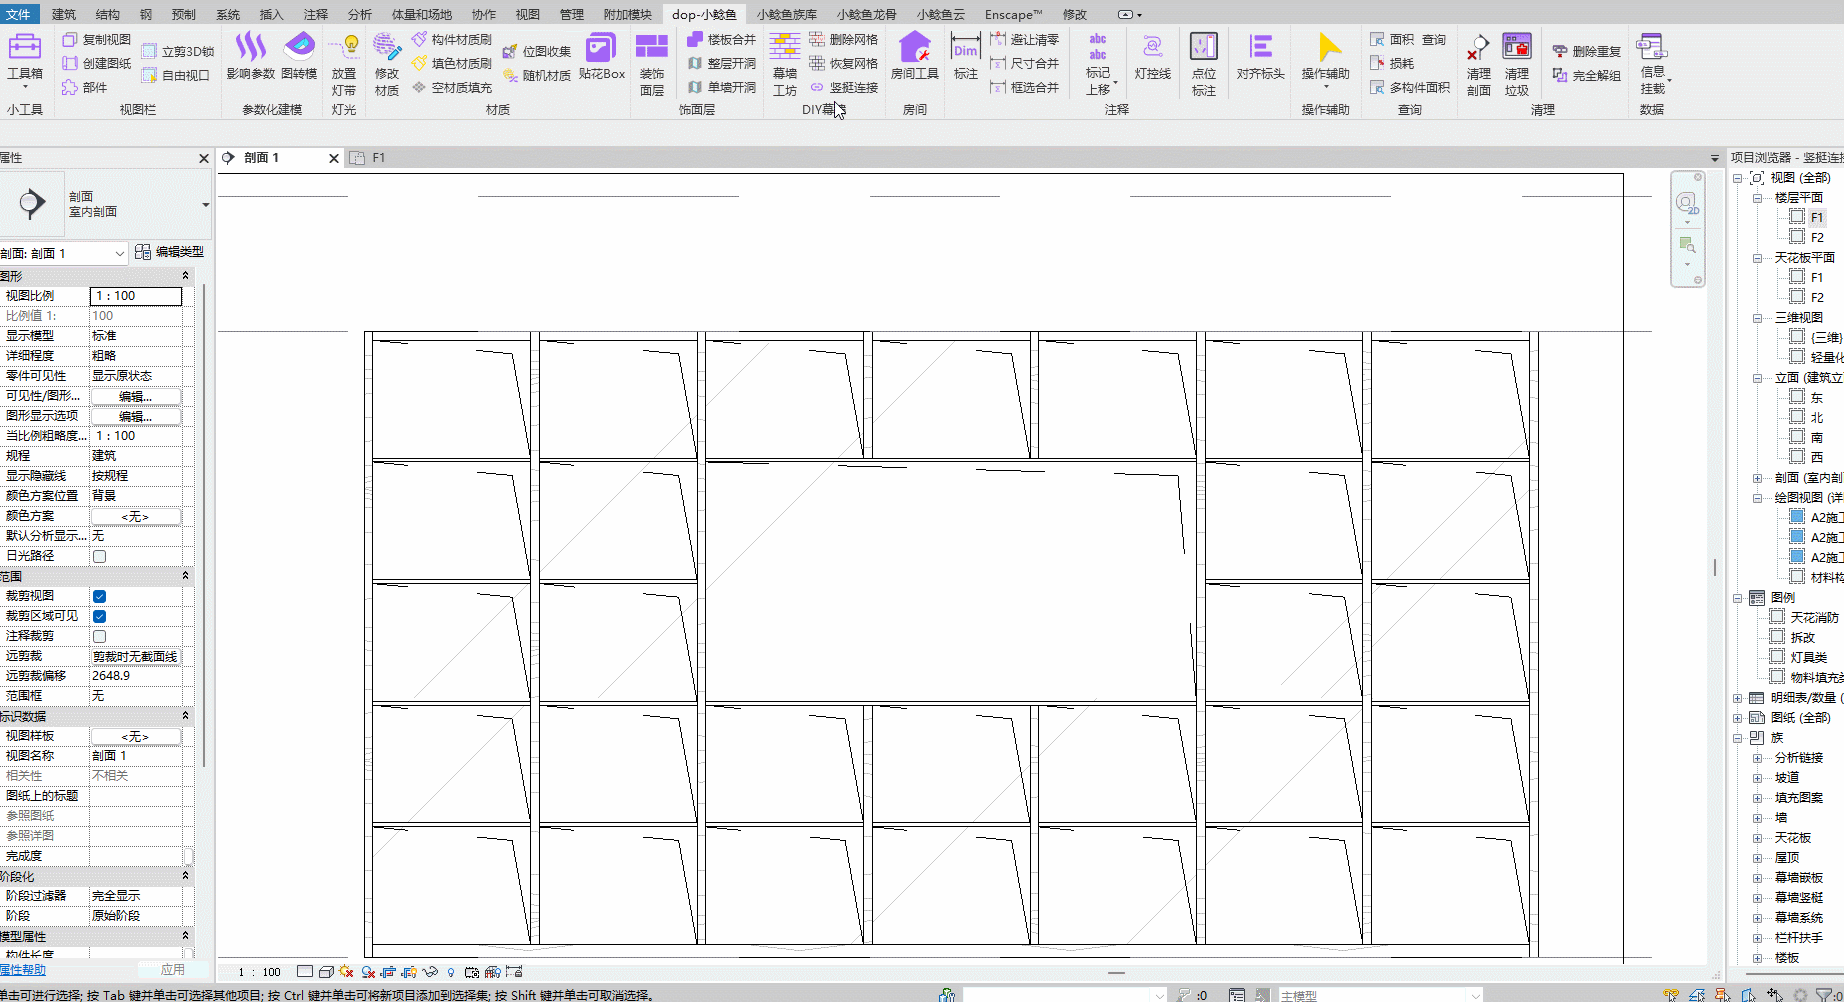Image resolution: width=1844 pixels, height=1002 pixels.
Task: Select the 创建图纸 create sheet tool
Action: (96, 63)
